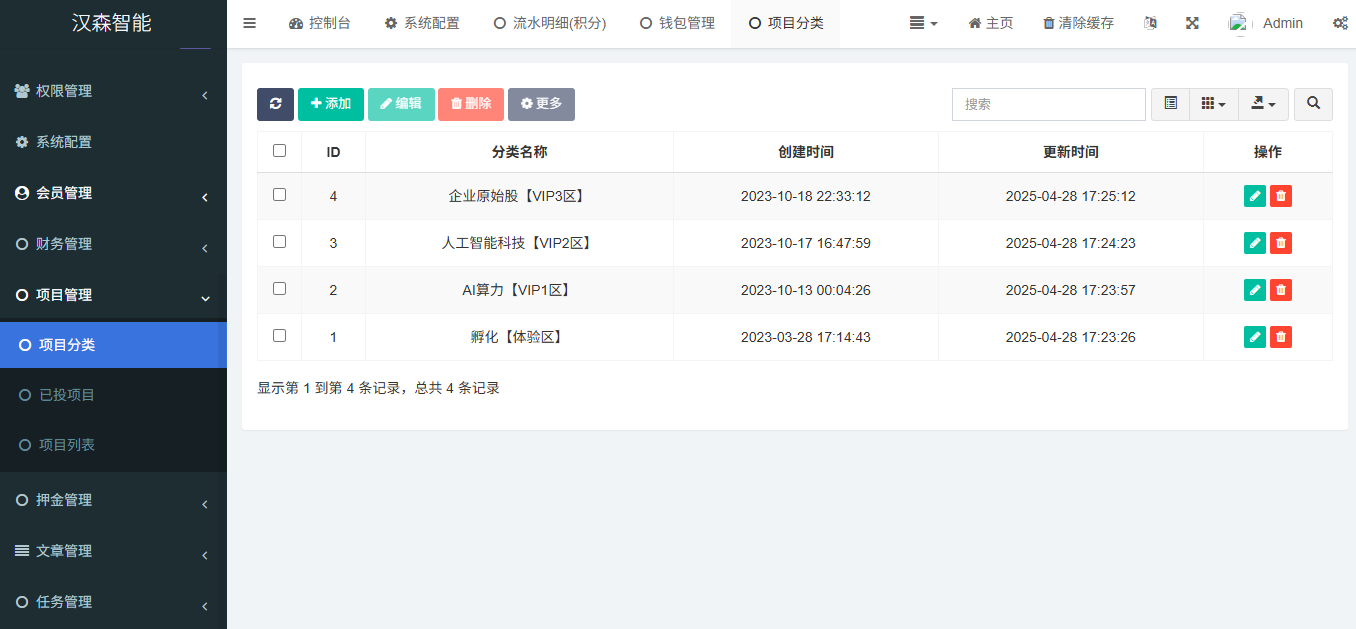Open the export data dropdown

(1263, 104)
